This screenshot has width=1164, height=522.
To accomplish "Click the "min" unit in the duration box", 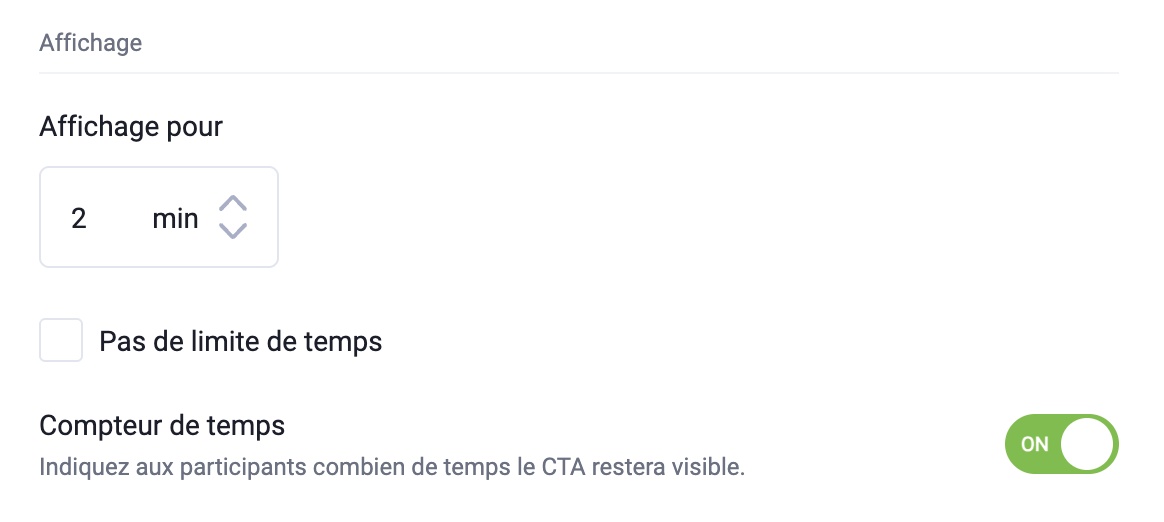I will (175, 218).
